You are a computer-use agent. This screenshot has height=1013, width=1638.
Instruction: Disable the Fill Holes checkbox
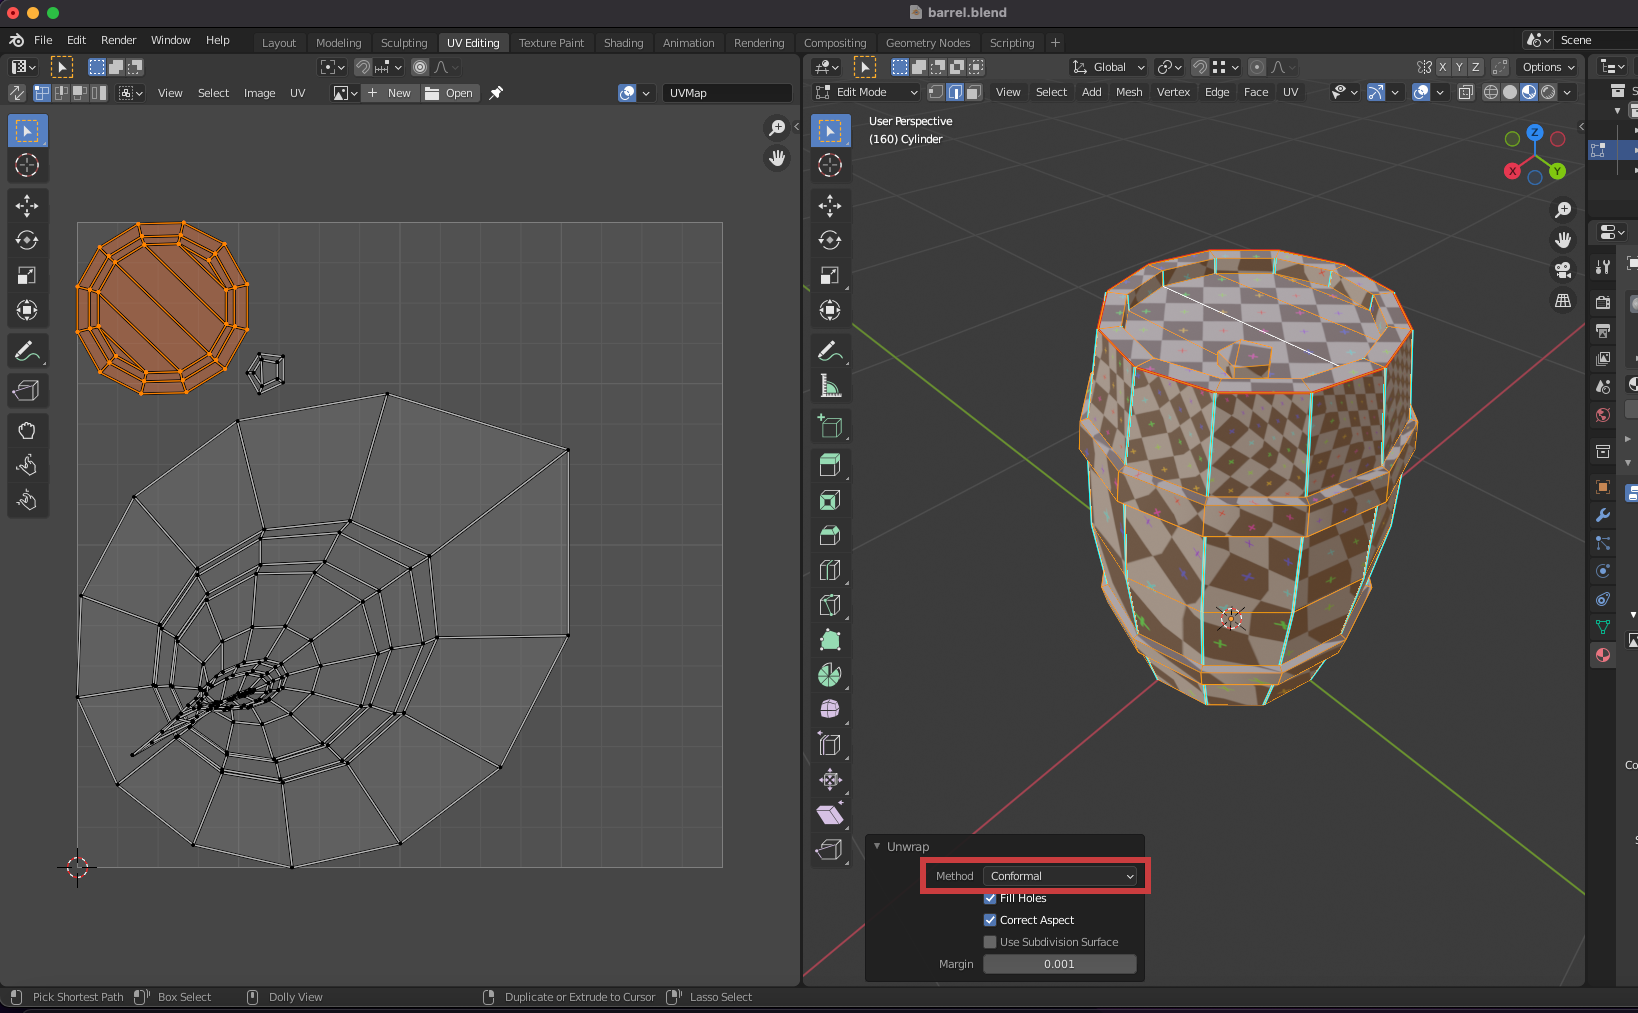[990, 898]
